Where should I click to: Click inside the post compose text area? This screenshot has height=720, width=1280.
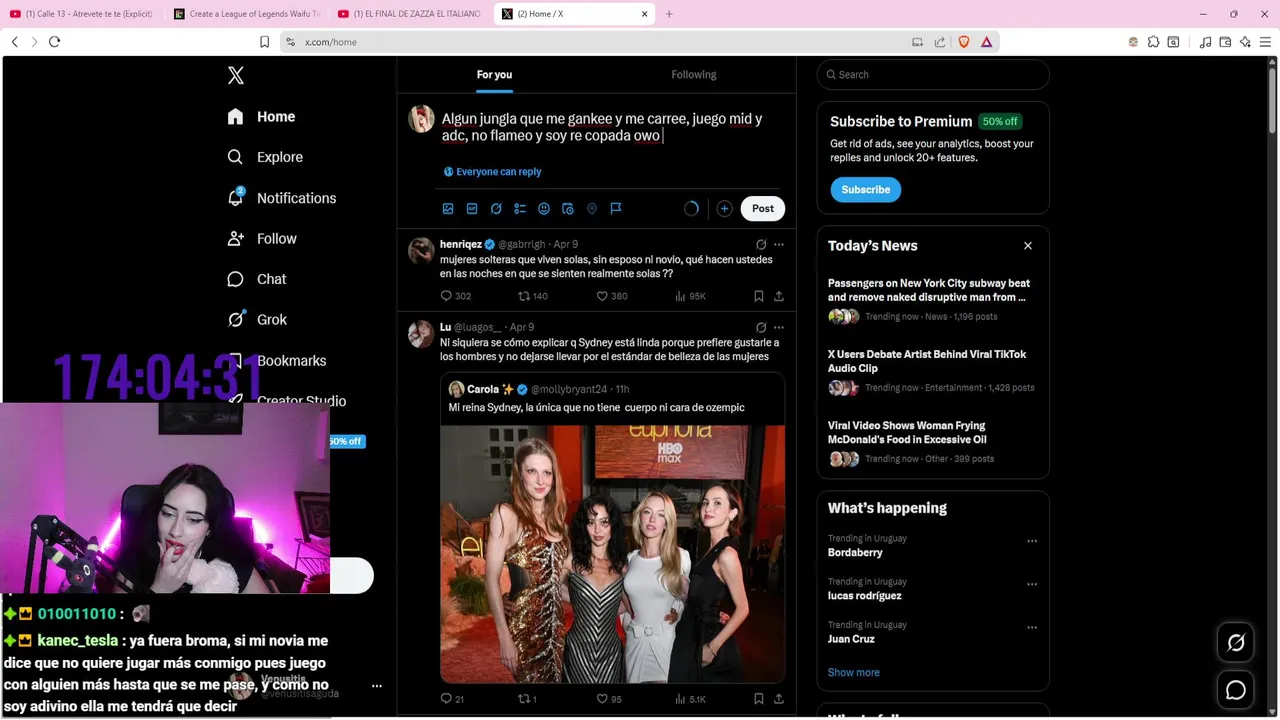tap(612, 127)
